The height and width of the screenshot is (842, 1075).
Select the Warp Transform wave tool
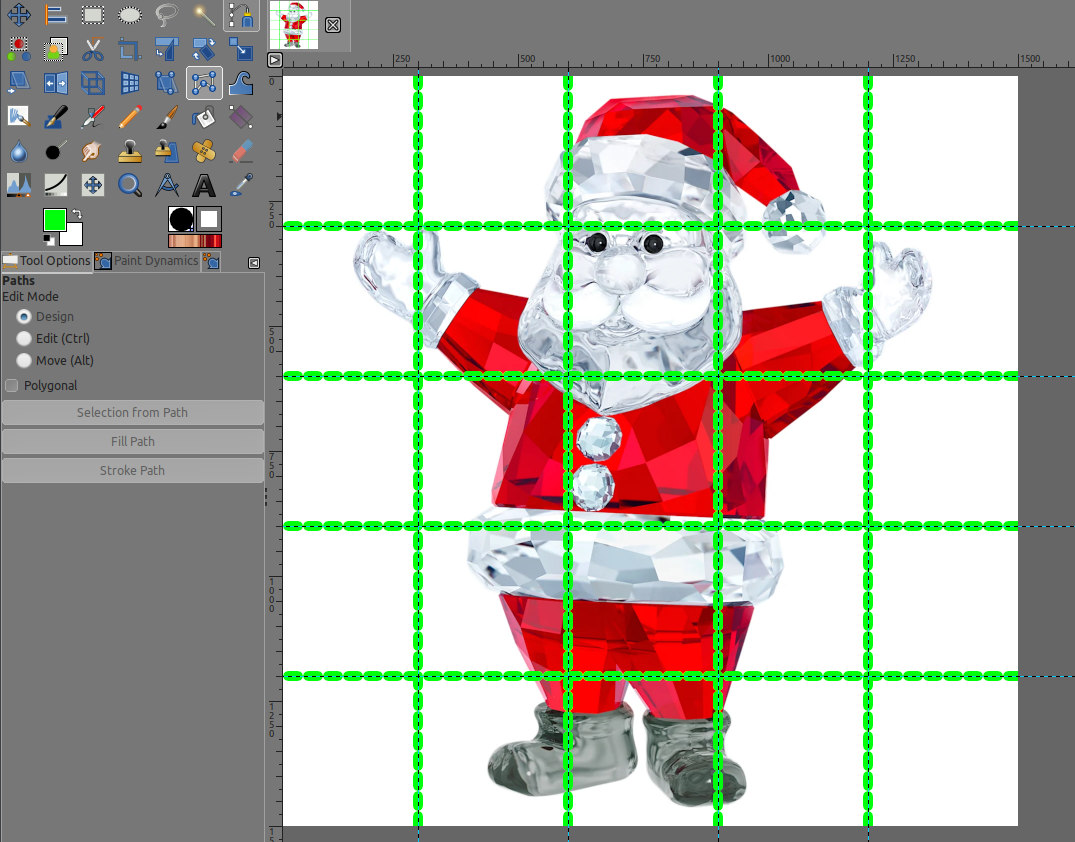click(x=241, y=83)
